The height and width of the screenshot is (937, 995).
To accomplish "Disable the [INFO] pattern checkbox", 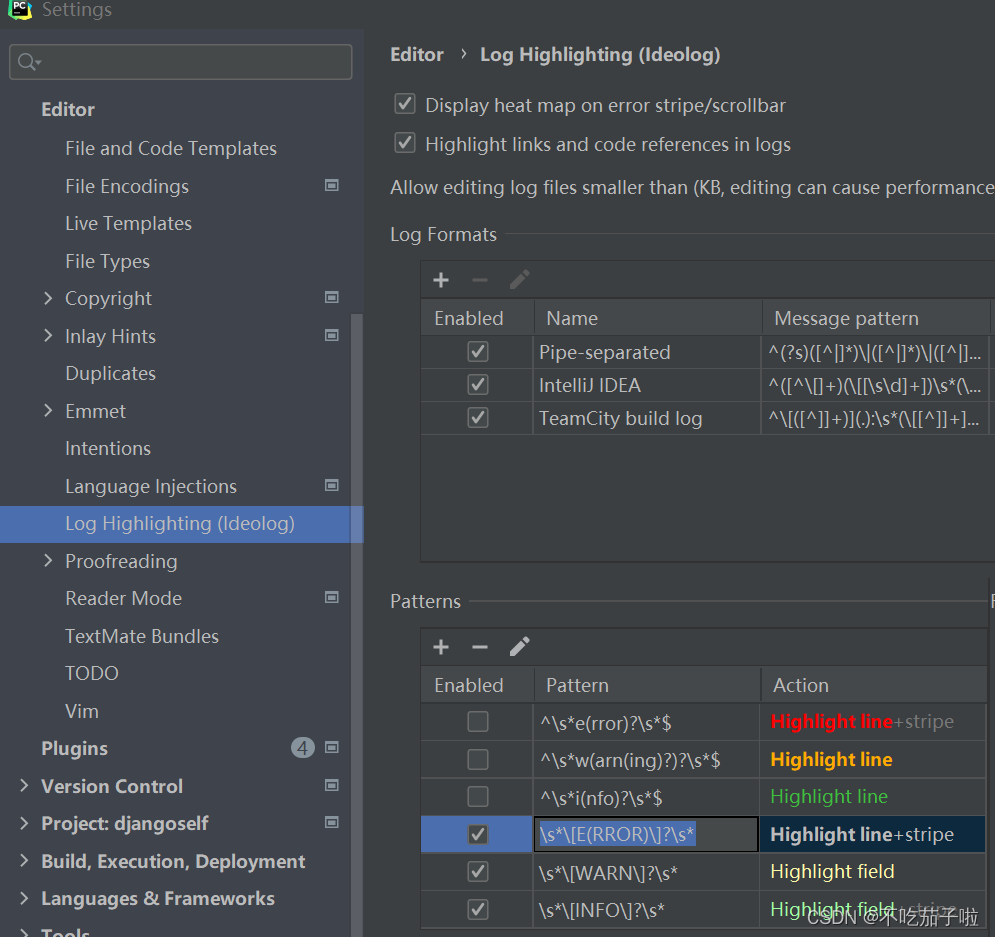I will [x=478, y=910].
